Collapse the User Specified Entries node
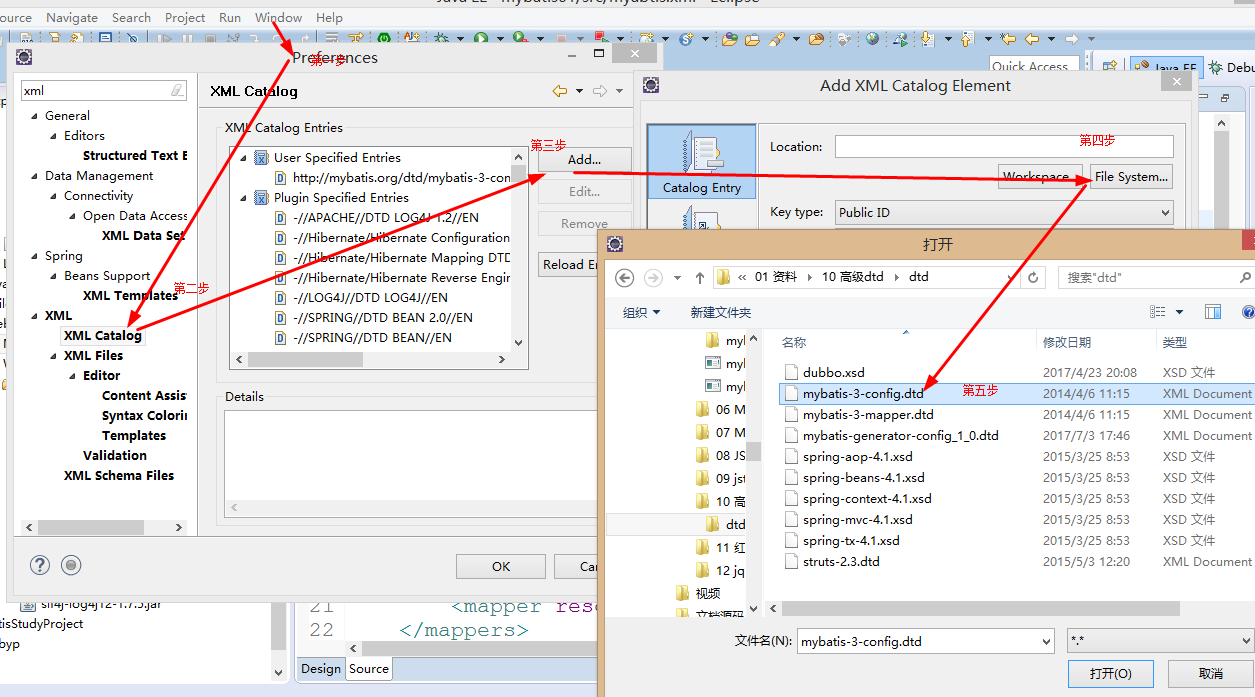This screenshot has height=697, width=1255. point(243,158)
